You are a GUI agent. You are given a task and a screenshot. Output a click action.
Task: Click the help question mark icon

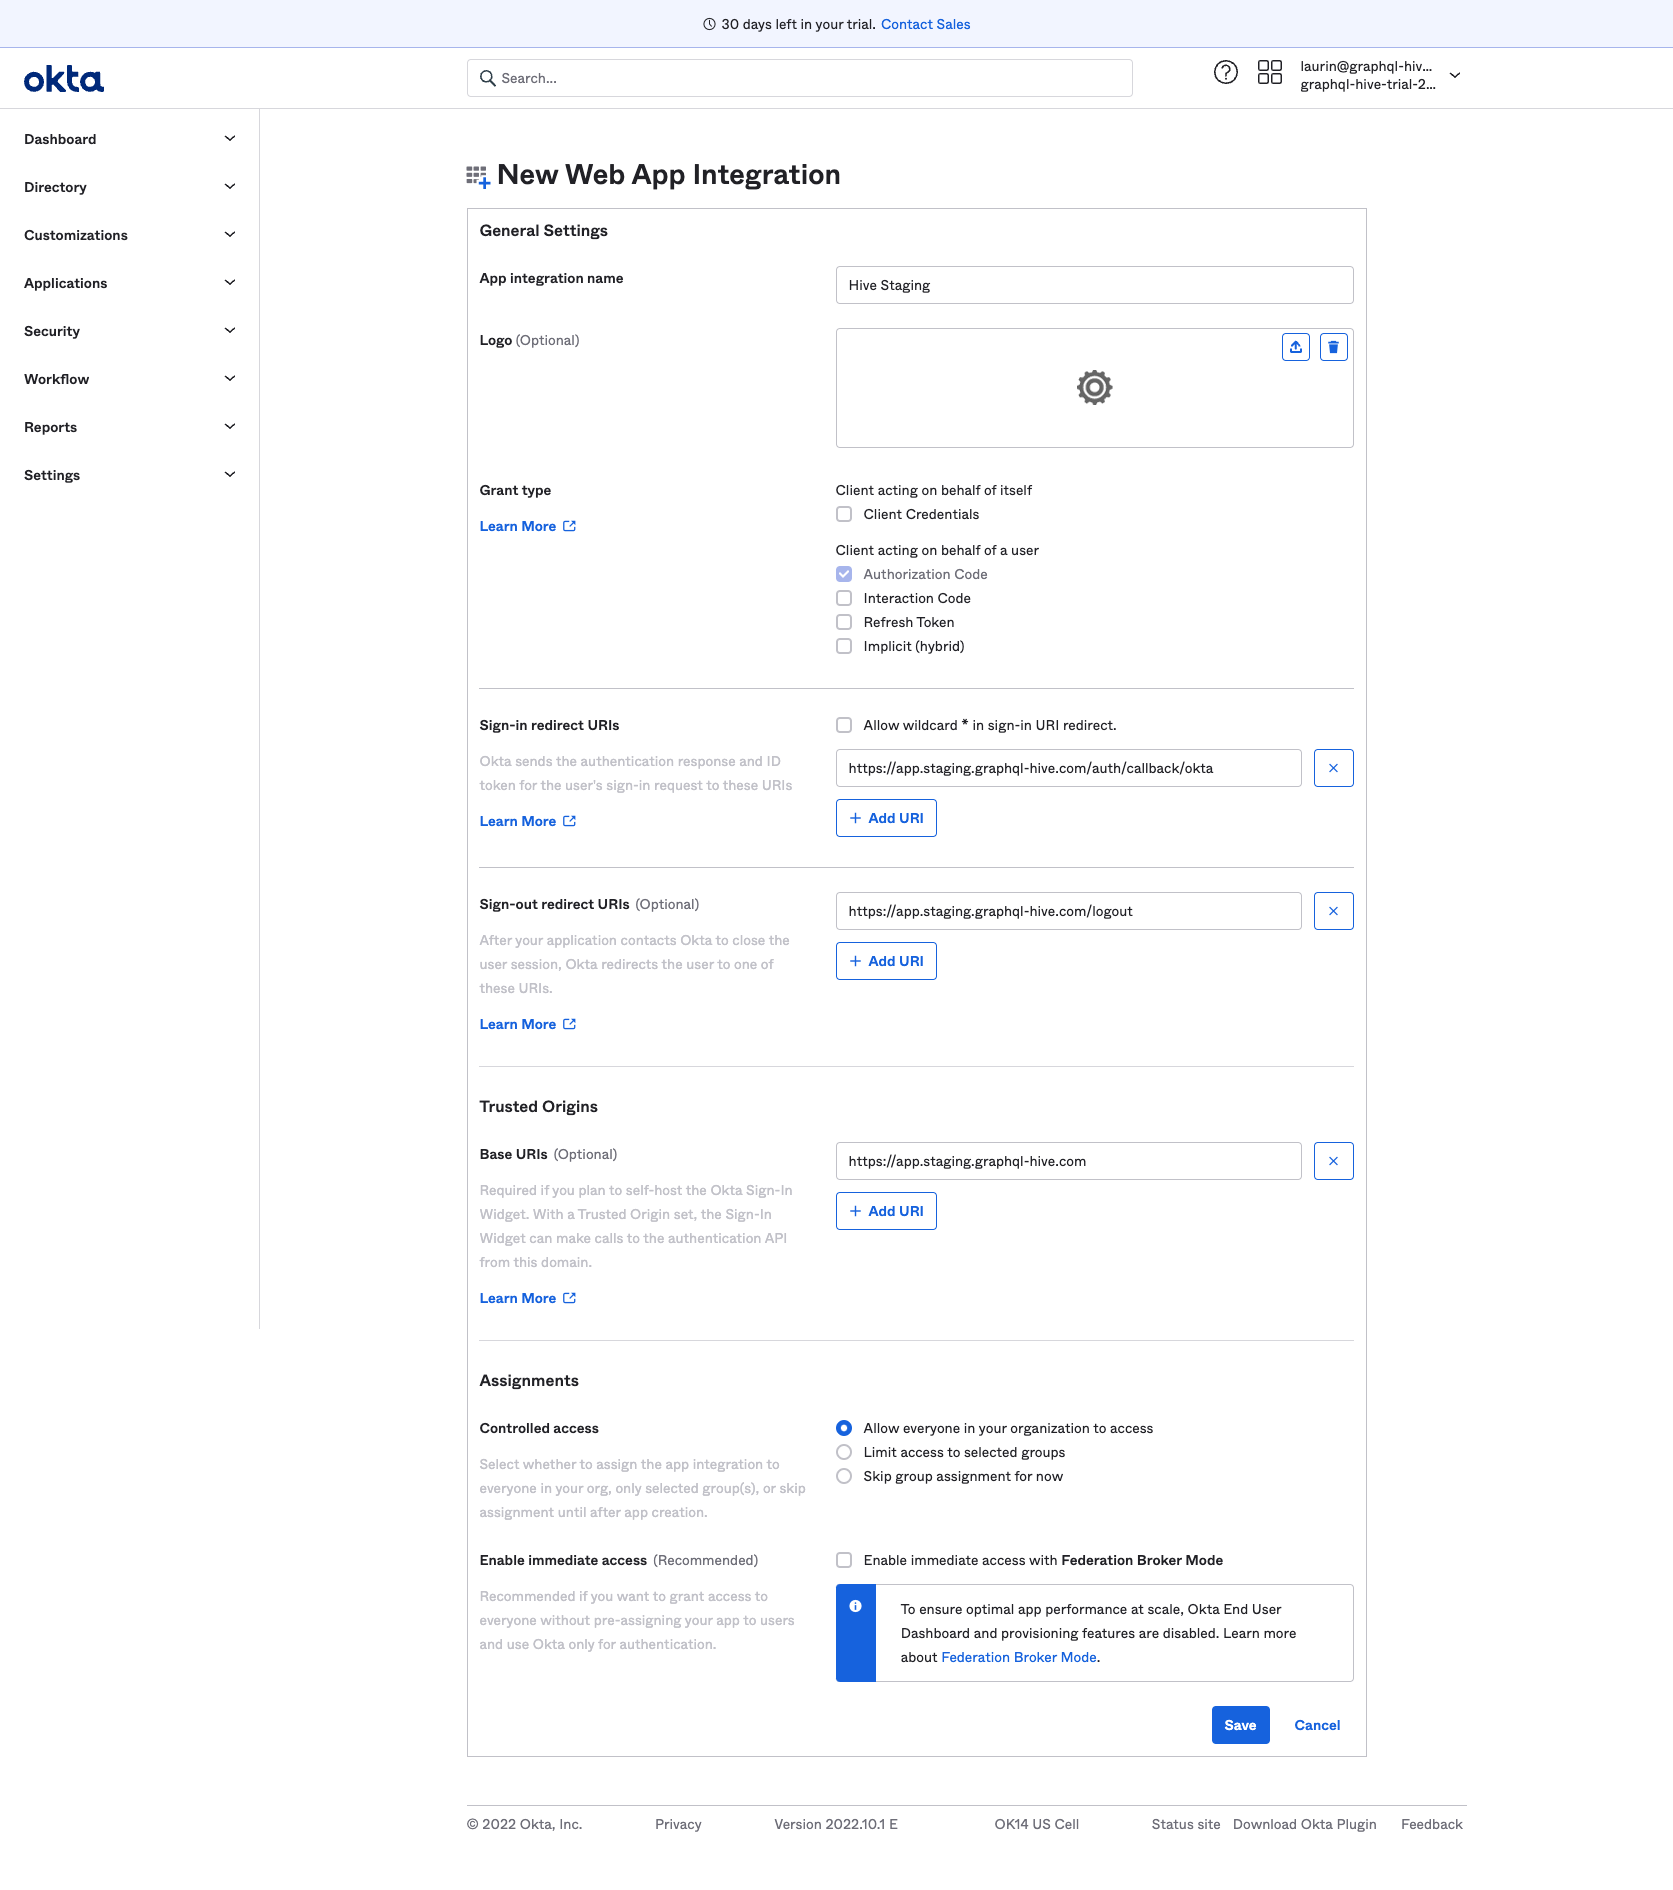1226,72
